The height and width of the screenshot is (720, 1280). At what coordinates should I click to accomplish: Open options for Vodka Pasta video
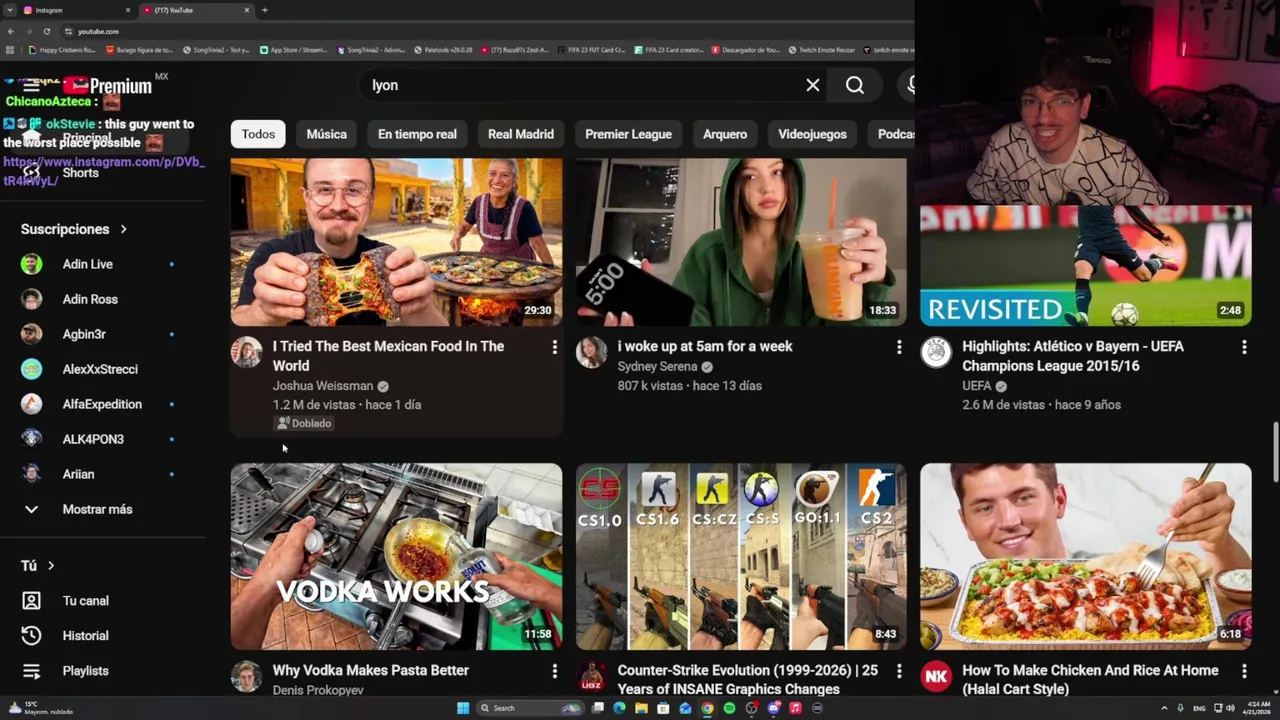(554, 671)
